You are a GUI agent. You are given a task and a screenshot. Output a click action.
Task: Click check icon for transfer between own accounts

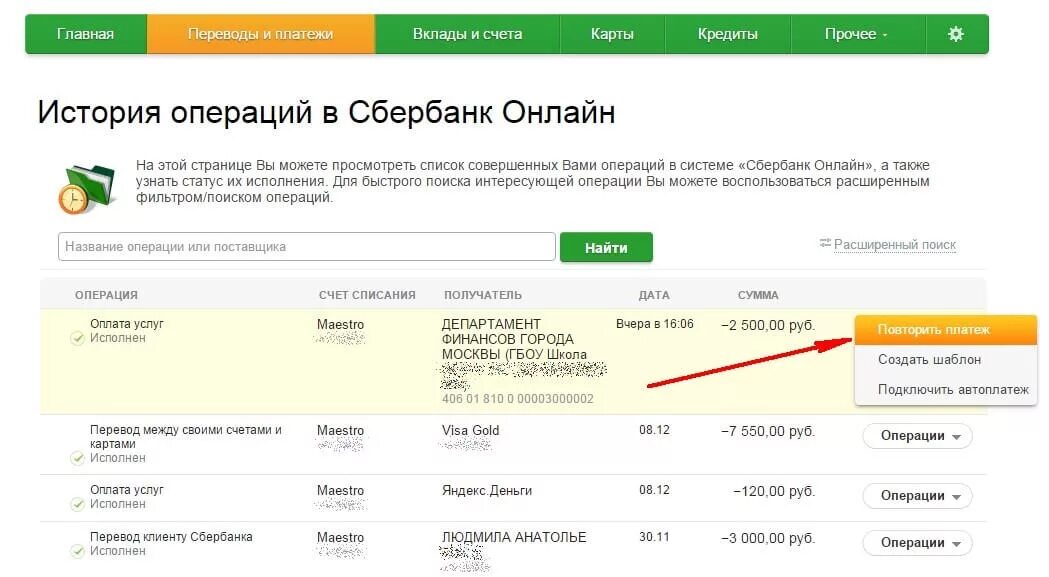[x=78, y=459]
